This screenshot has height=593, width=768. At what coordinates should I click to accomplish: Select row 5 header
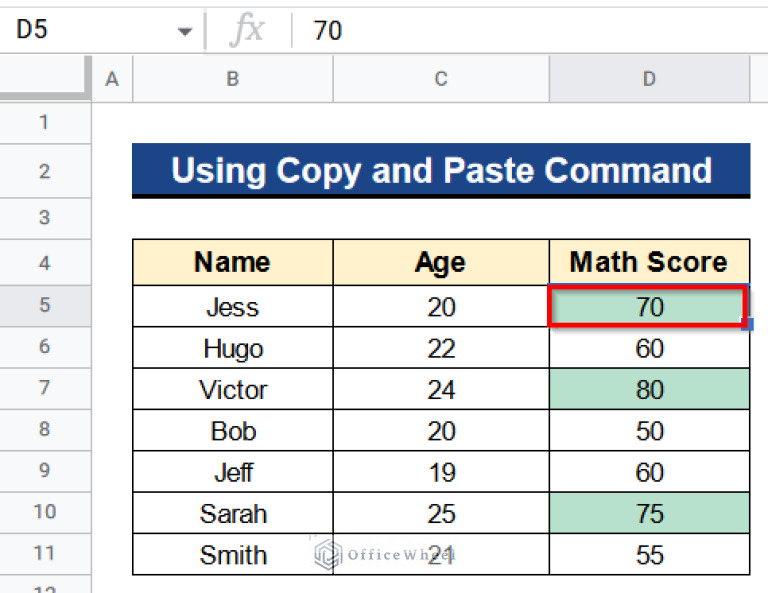point(45,306)
